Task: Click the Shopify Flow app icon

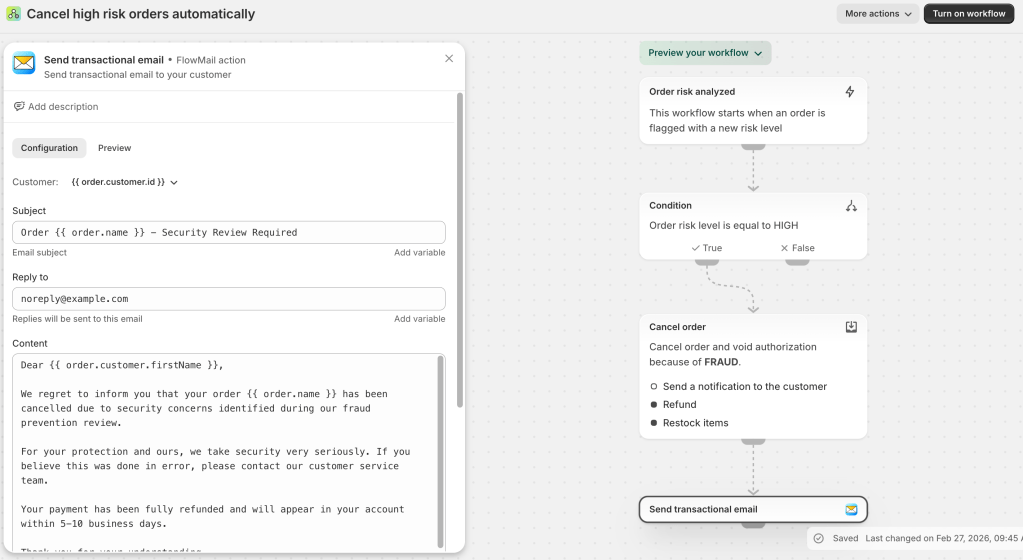Action: pos(14,14)
